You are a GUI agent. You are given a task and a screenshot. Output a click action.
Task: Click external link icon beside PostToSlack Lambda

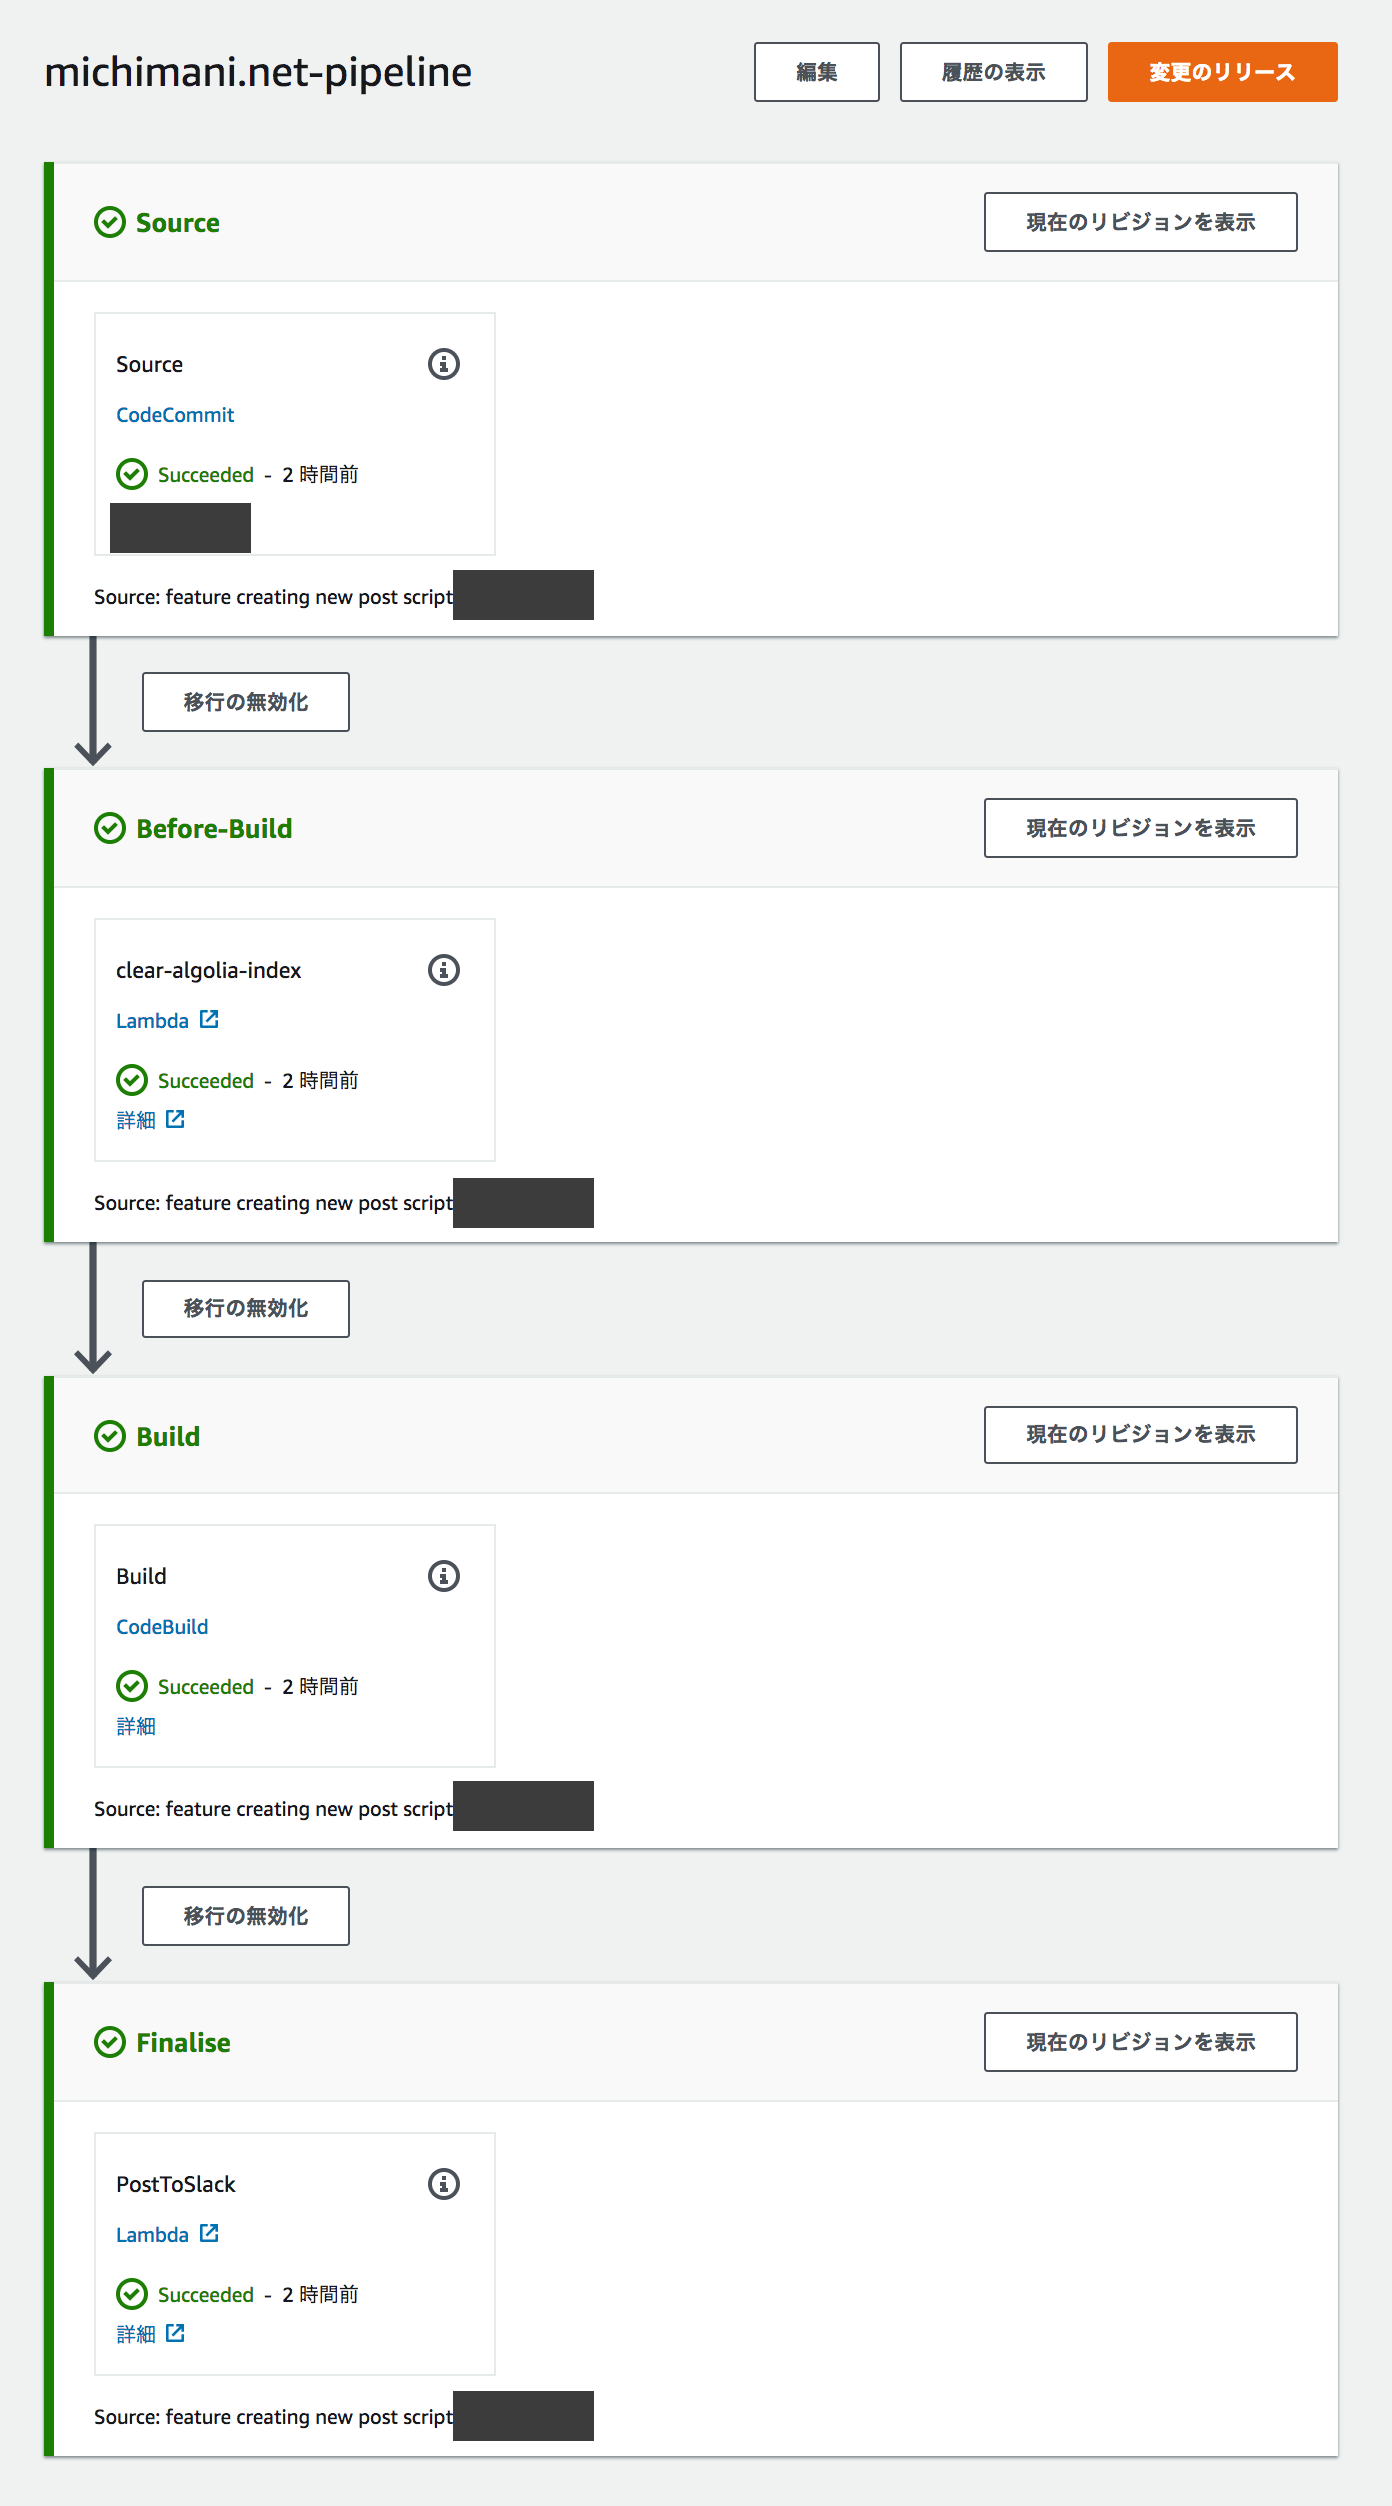tap(209, 2233)
